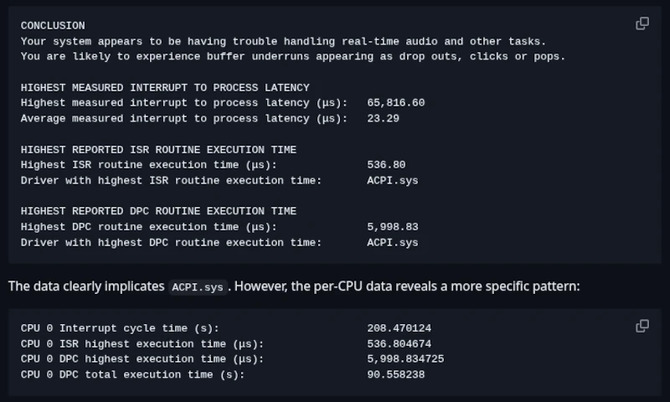This screenshot has height=402, width=670.
Task: Click the 536.80 ISR execution time
Action: [x=386, y=165]
